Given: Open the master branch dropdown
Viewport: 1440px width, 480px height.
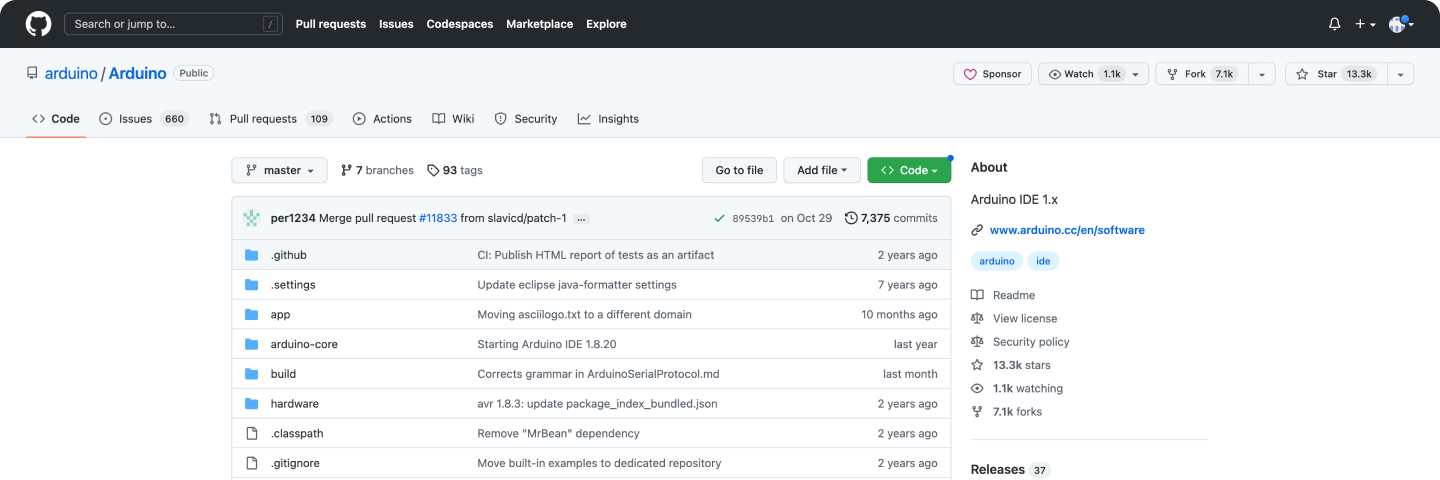Looking at the screenshot, I should 279,171.
